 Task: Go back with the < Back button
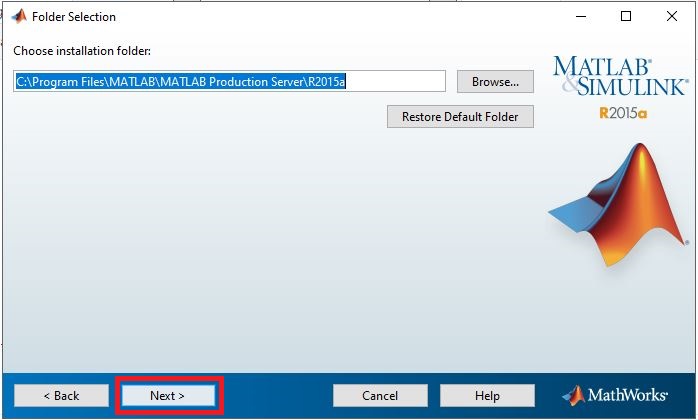point(61,396)
